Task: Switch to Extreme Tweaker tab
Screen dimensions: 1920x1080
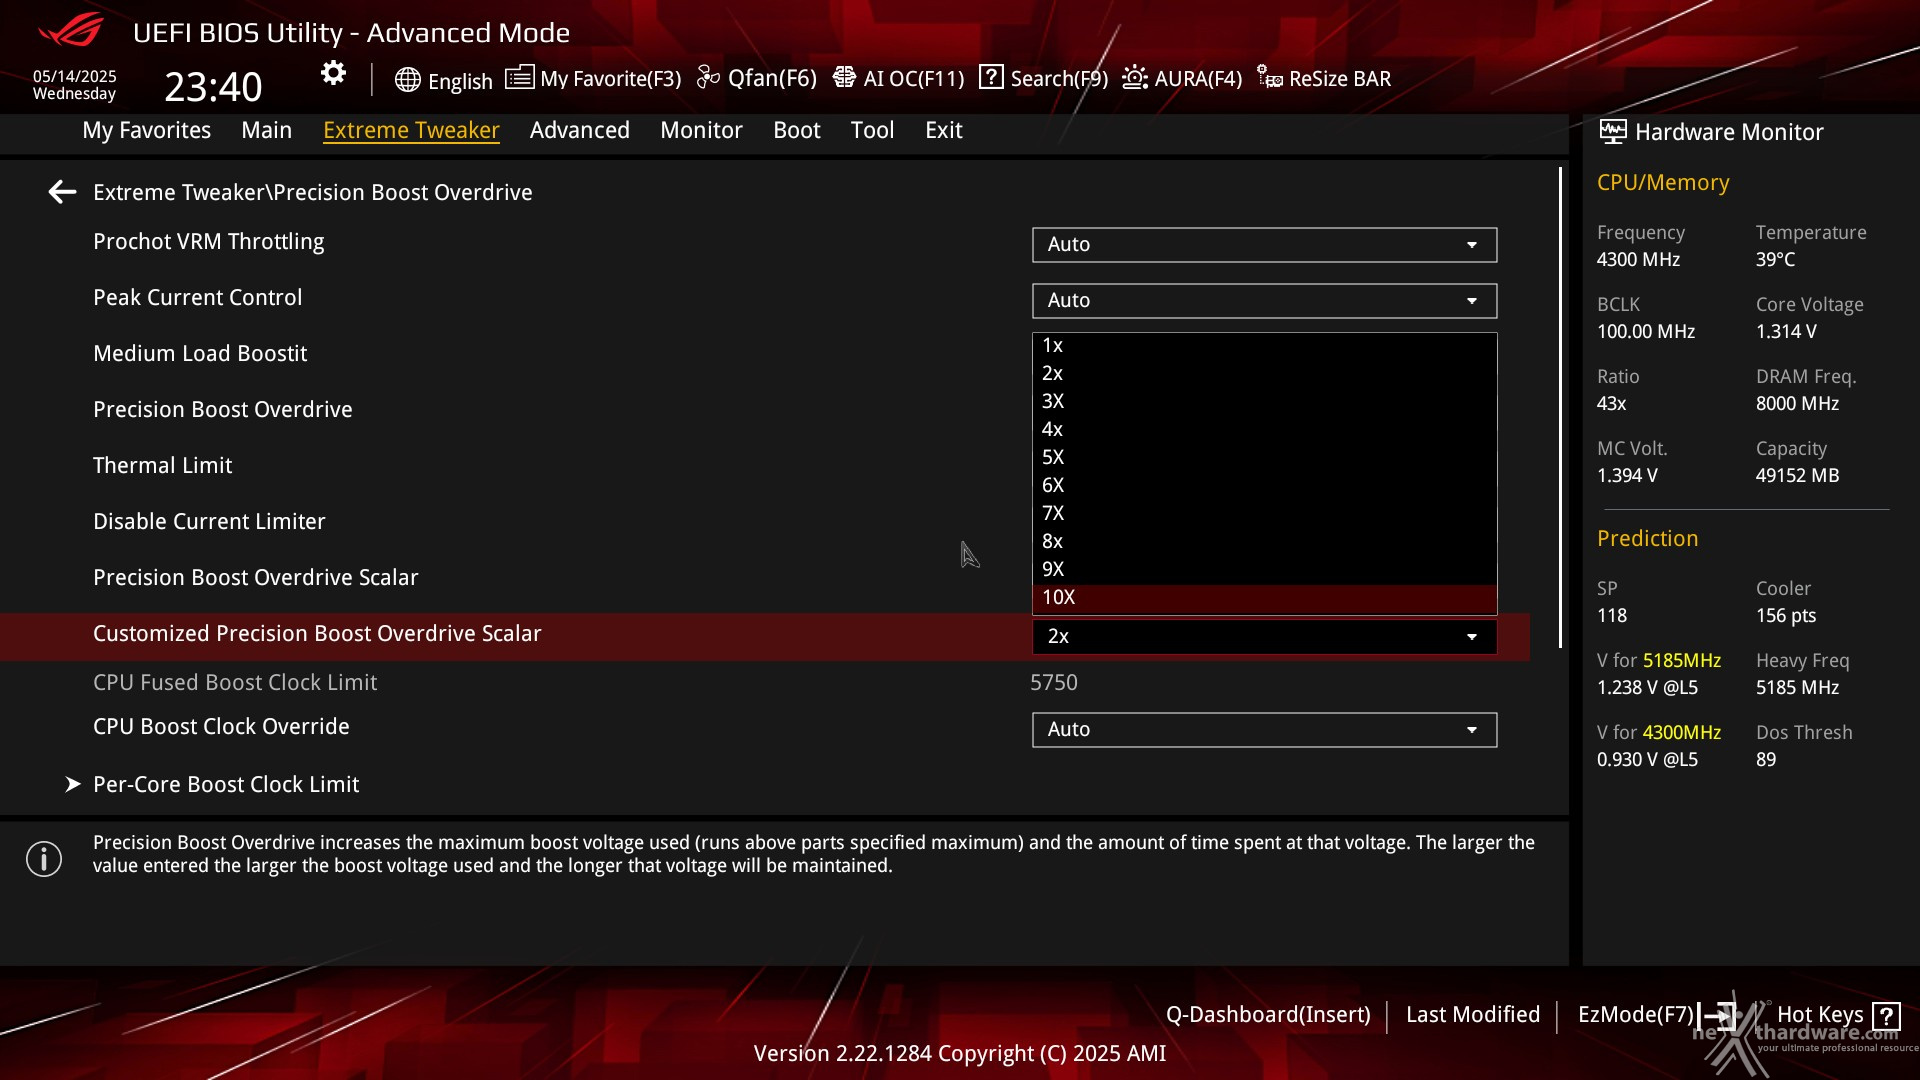Action: tap(411, 130)
